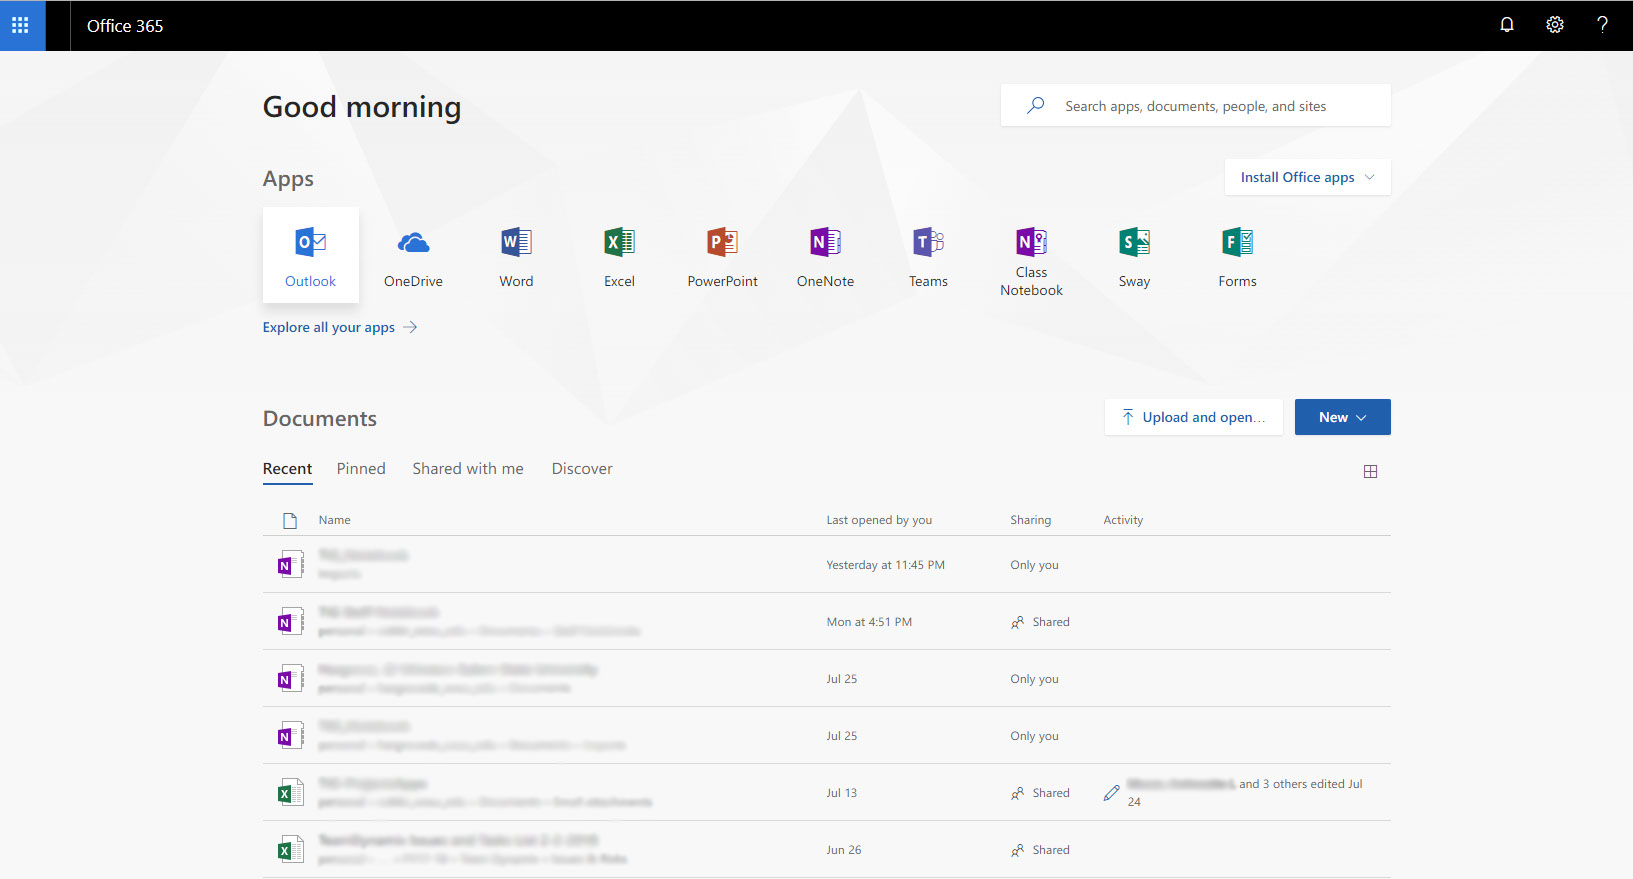Show notifications with the bell icon
The width and height of the screenshot is (1633, 879).
click(x=1507, y=25)
